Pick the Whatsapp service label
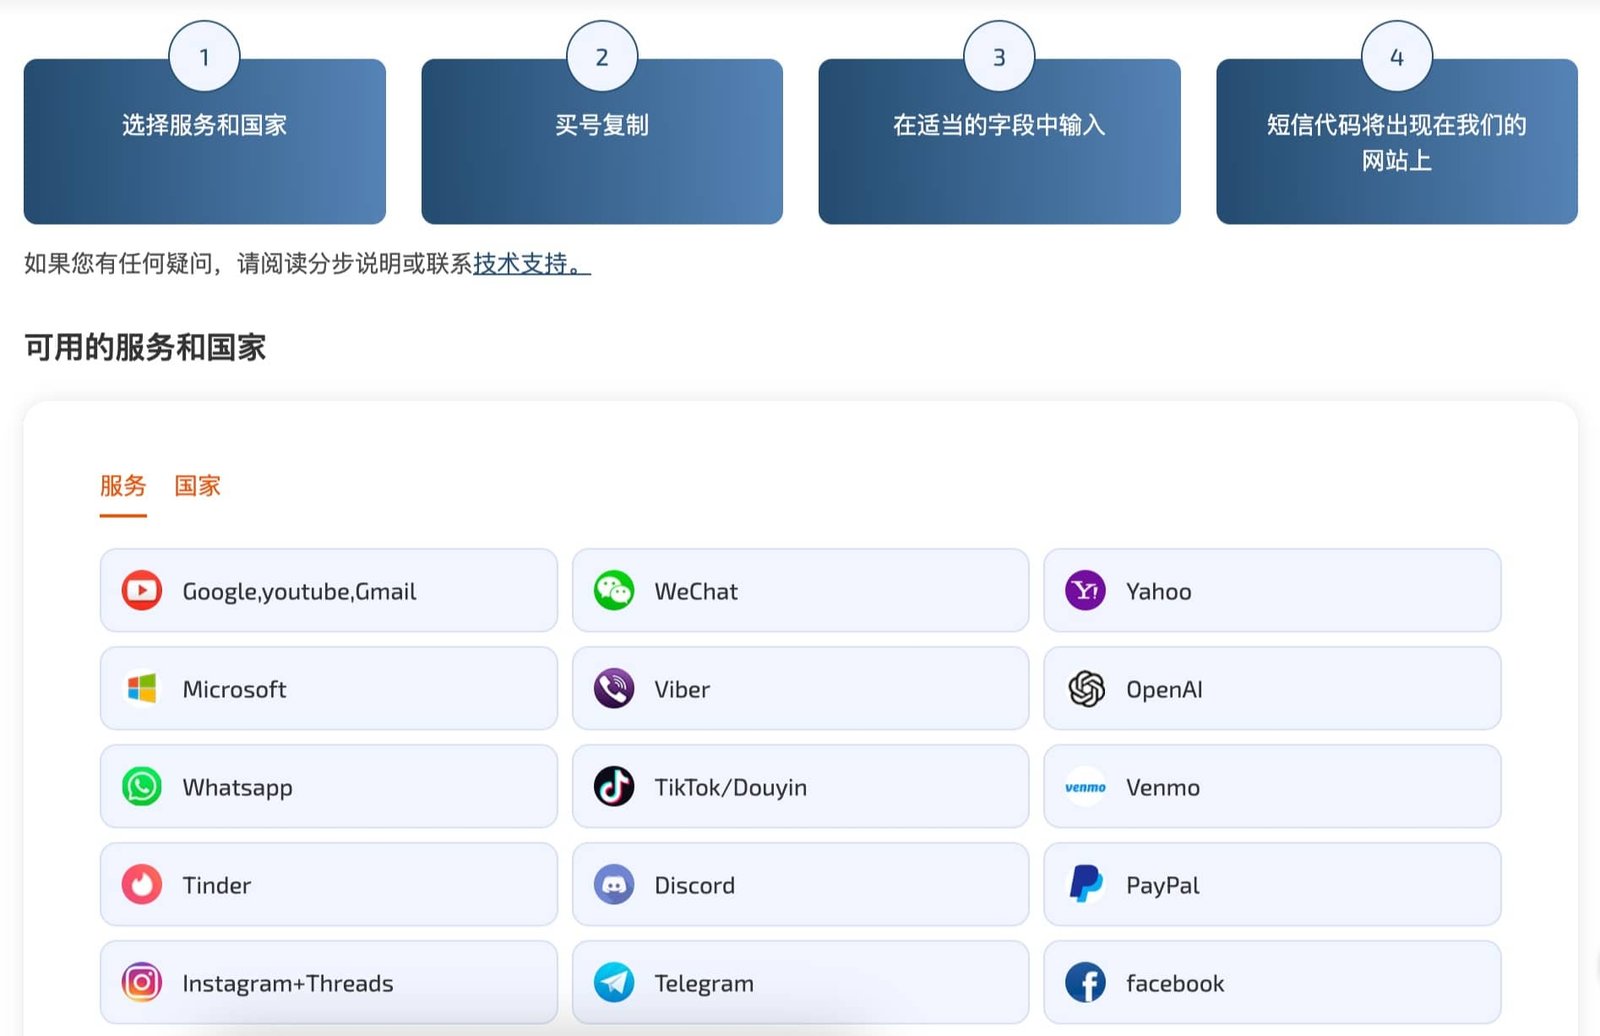This screenshot has width=1600, height=1036. [x=237, y=788]
